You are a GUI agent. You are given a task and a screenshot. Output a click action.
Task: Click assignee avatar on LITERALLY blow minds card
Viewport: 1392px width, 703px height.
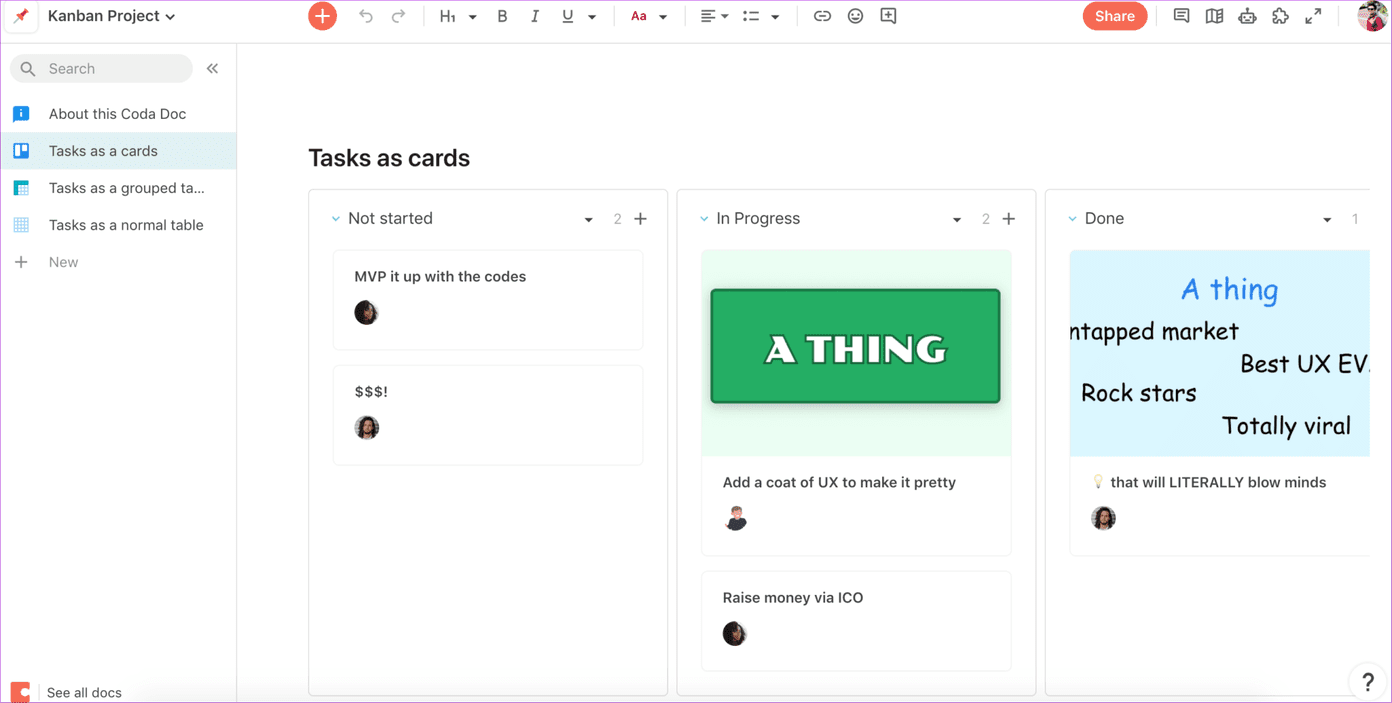(1103, 518)
